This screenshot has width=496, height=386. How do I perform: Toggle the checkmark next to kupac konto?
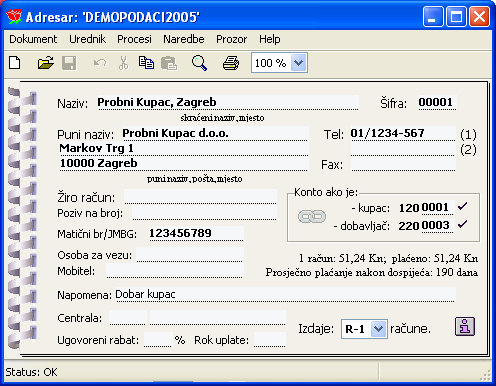[x=463, y=207]
